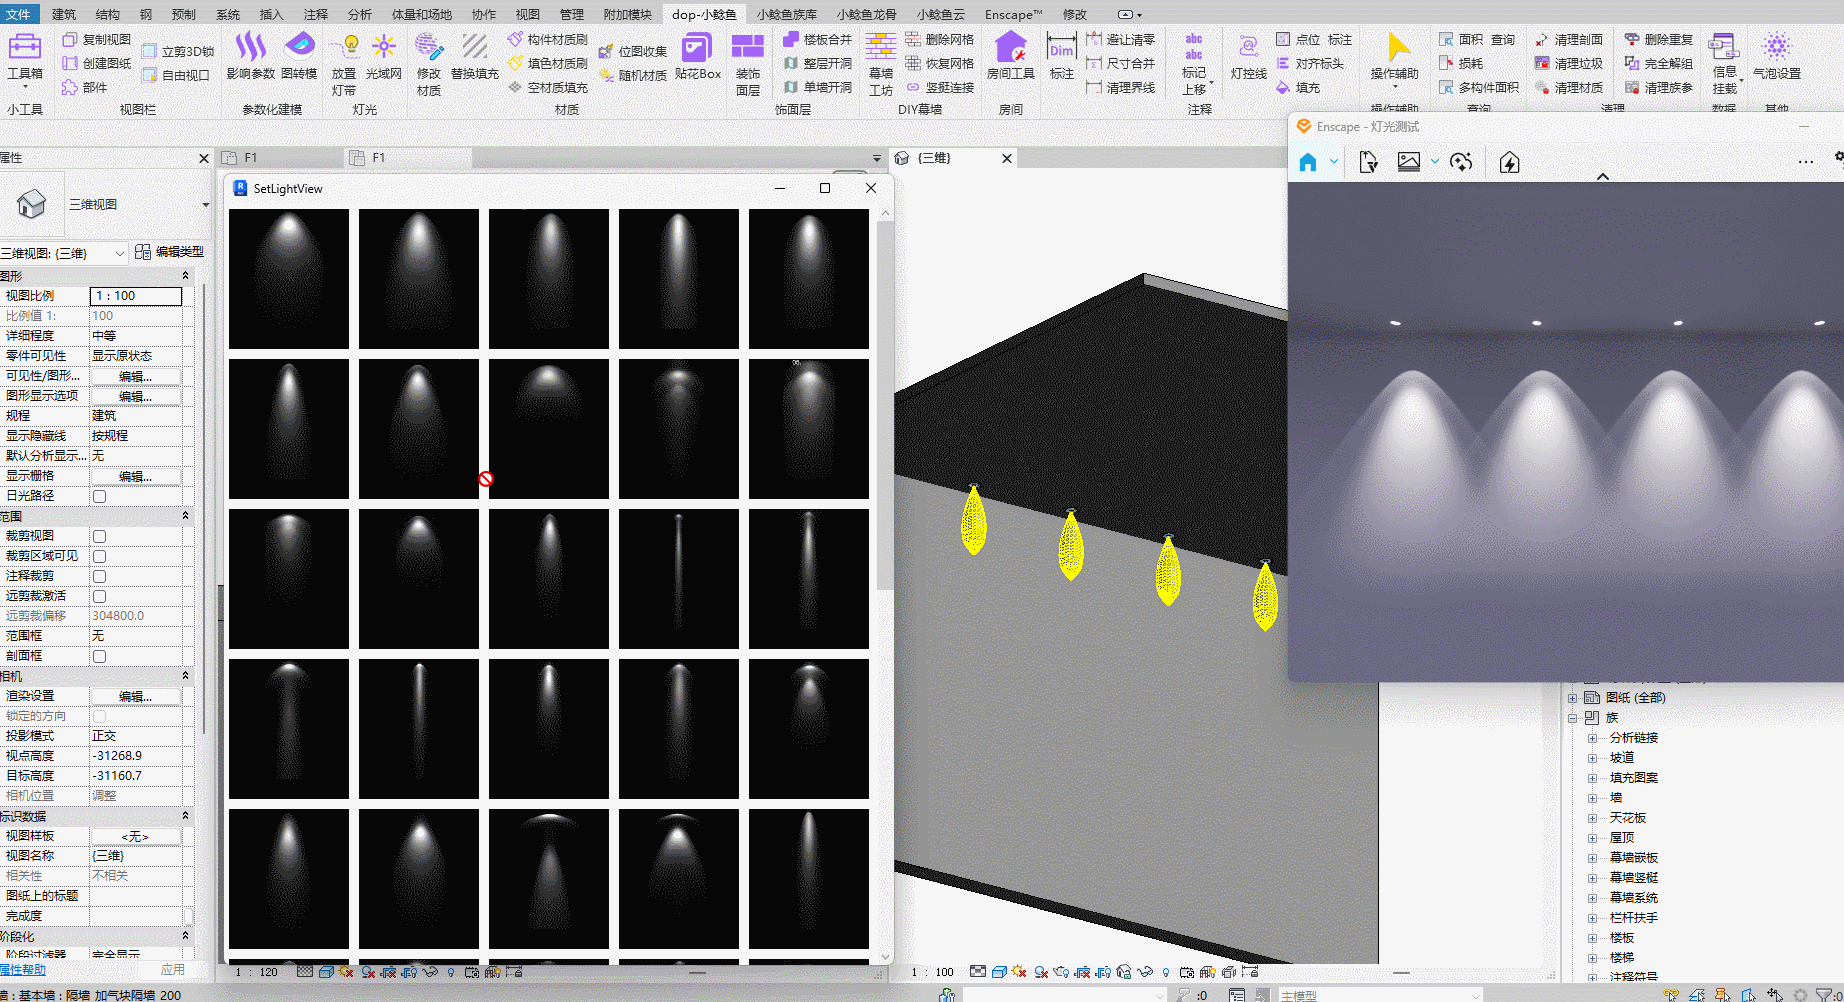Open the 属性帮助 link
The height and width of the screenshot is (1002, 1844).
pyautogui.click(x=22, y=970)
